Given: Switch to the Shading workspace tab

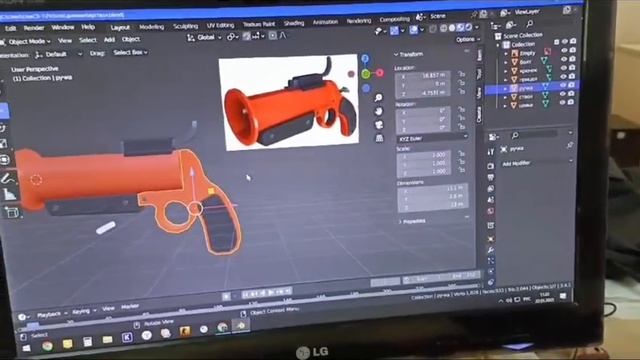Looking at the screenshot, I should click(294, 23).
